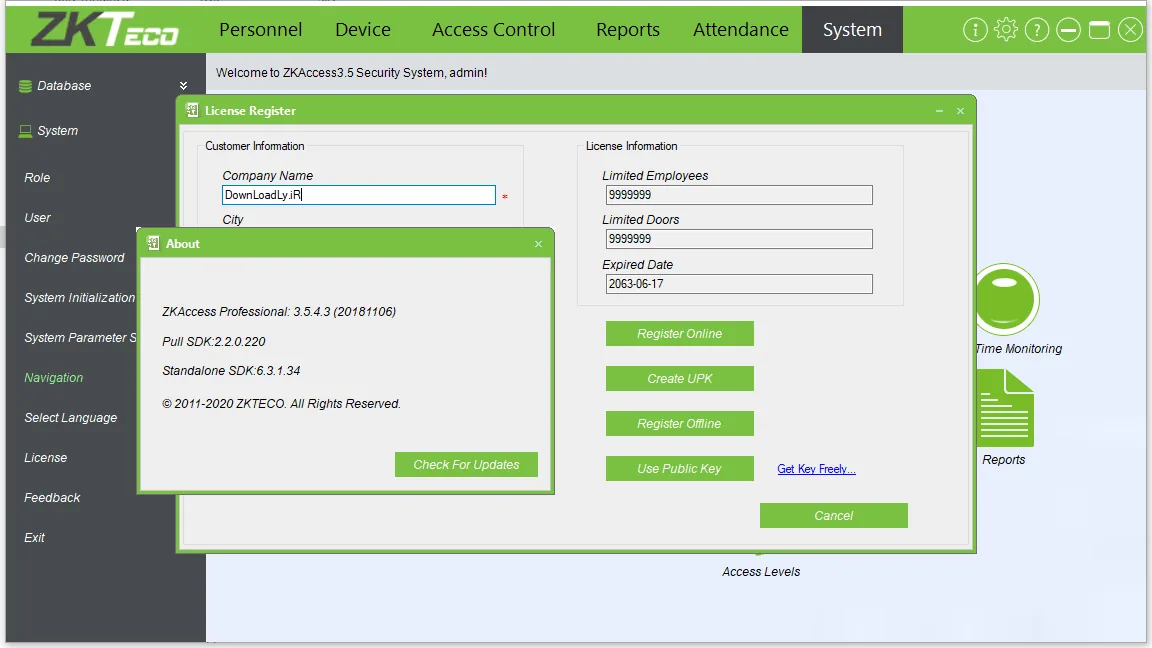Click the ZKTeco logo
Screen dimensions: 1152x648
click(x=104, y=29)
